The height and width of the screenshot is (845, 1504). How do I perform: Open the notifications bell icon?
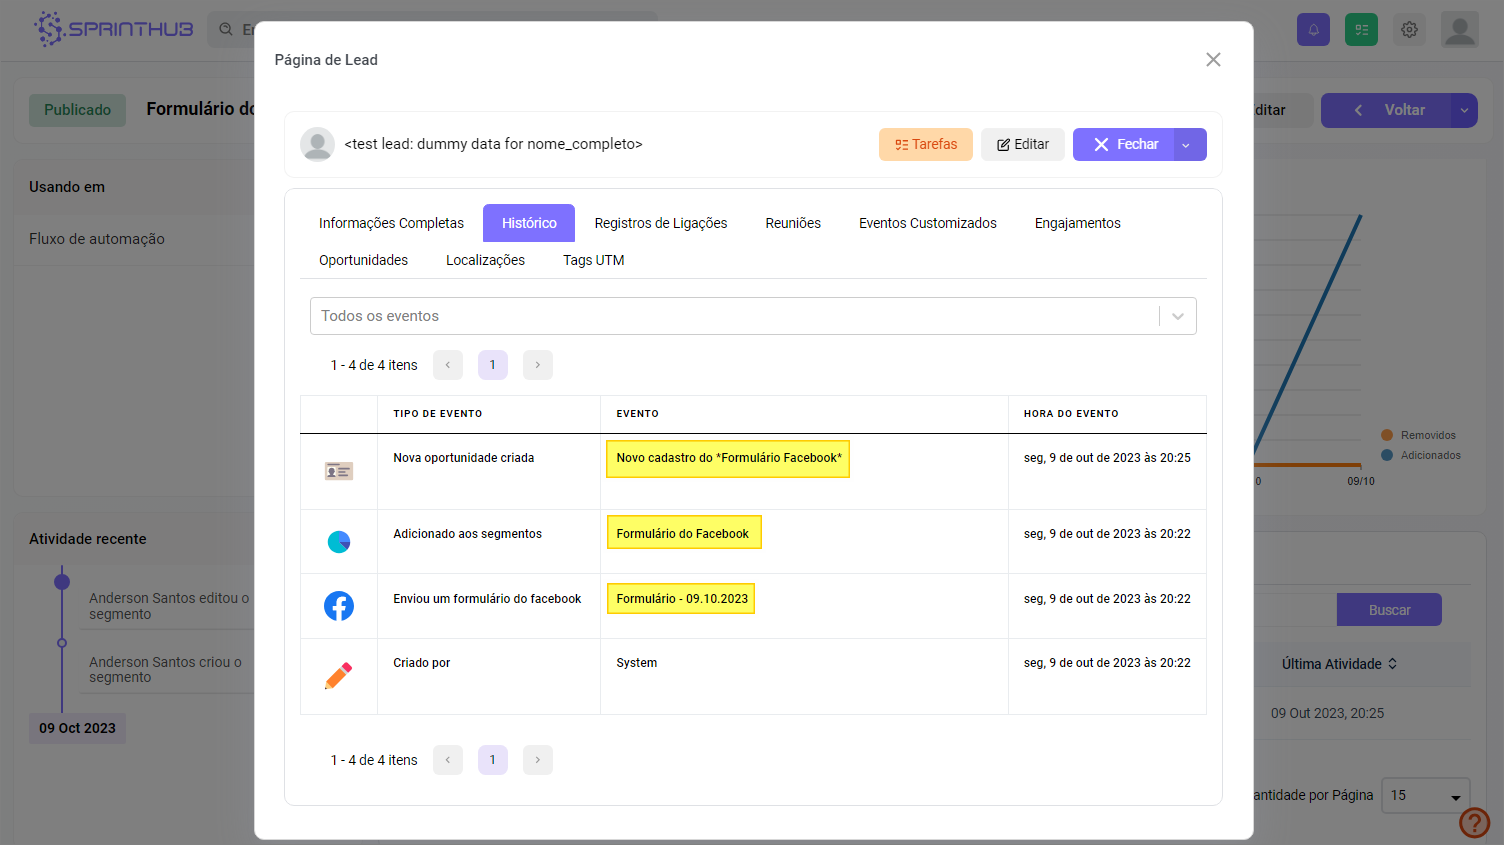1313,30
